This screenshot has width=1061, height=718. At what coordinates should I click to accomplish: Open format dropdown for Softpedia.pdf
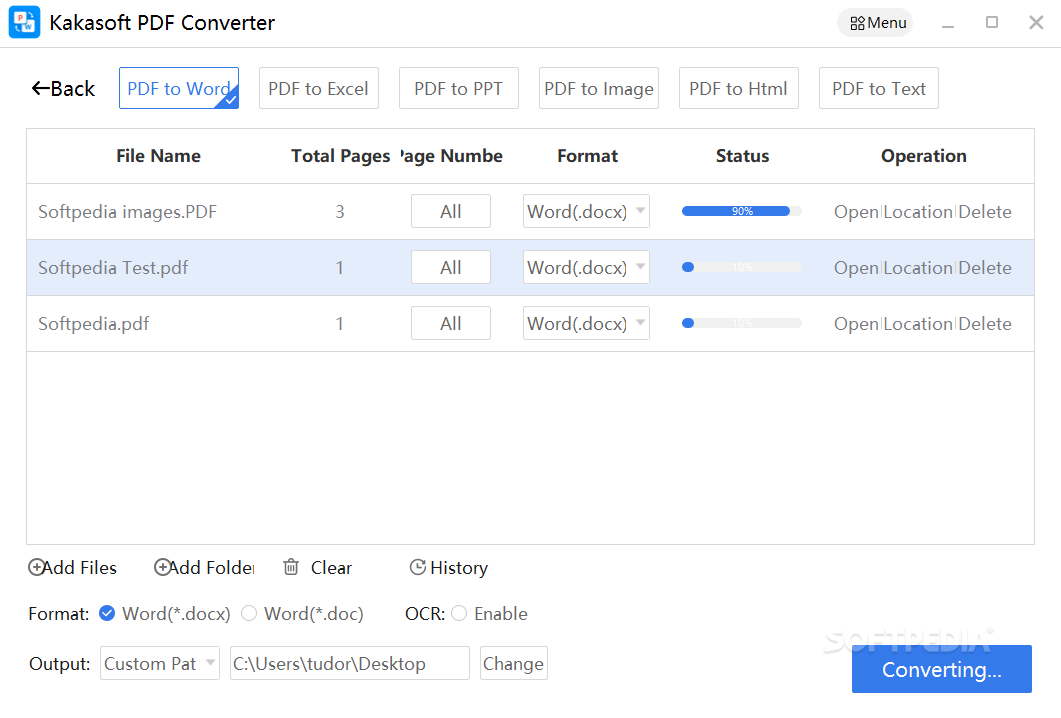point(586,323)
